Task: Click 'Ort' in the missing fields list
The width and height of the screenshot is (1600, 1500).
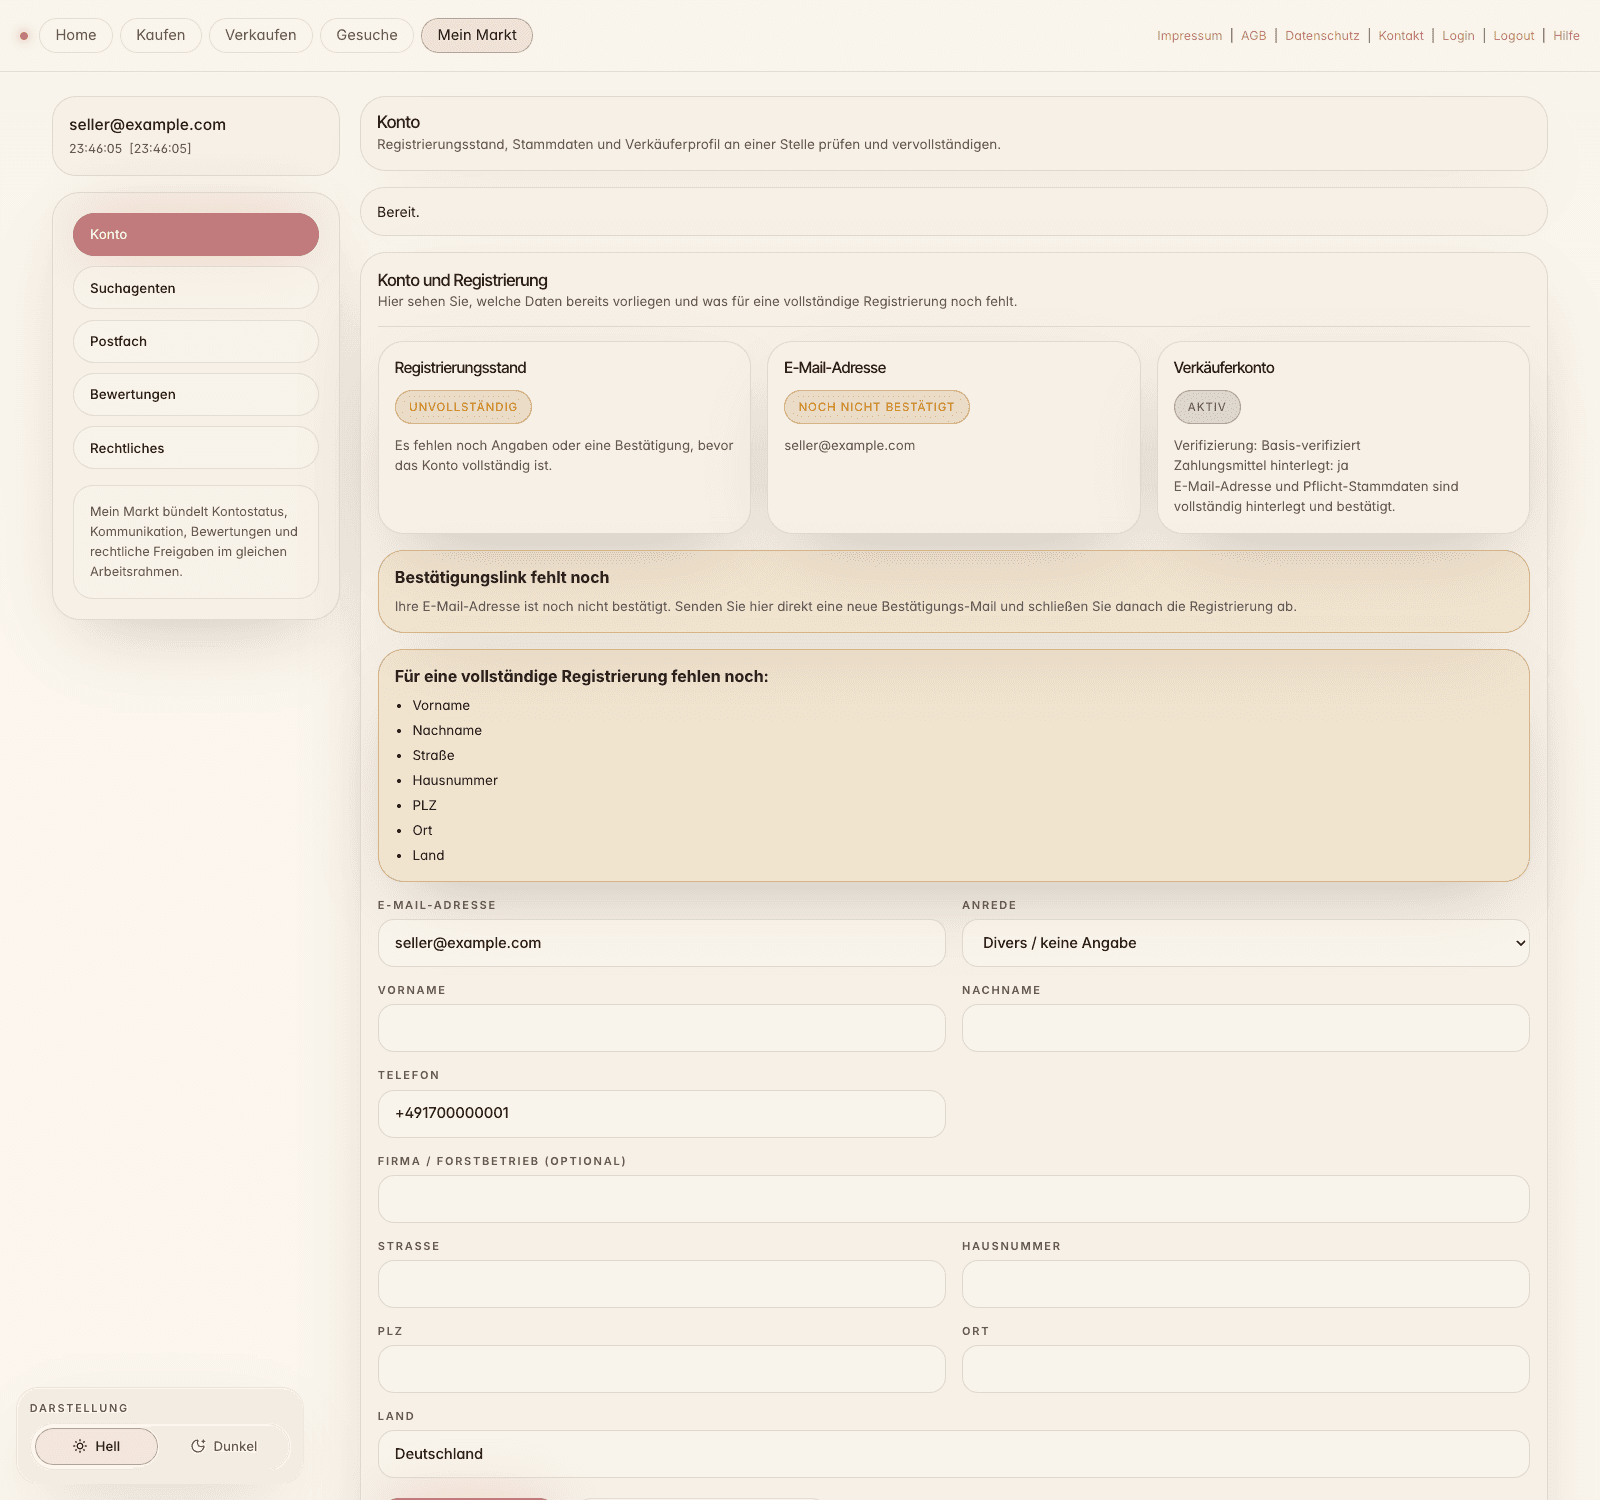Action: coord(422,831)
